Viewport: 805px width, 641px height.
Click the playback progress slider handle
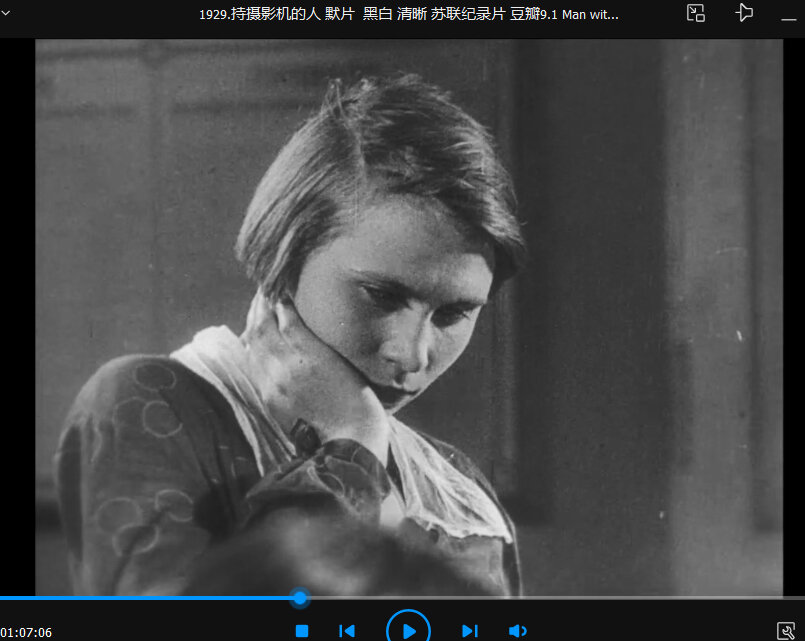coord(300,598)
